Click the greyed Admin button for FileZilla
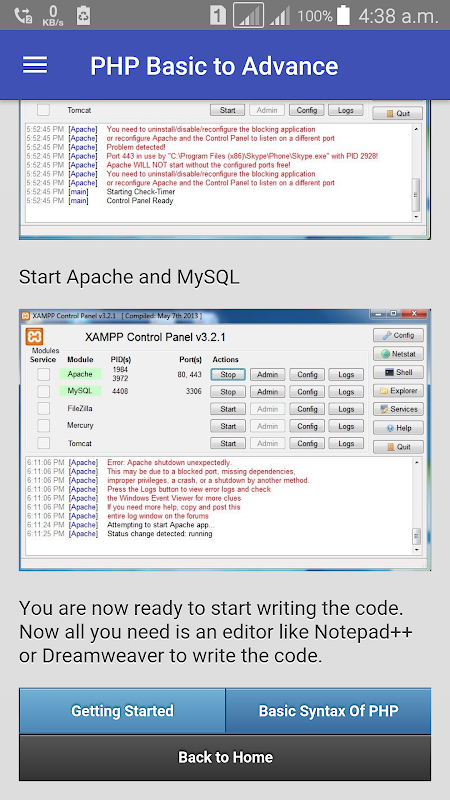450x800 pixels. 267,409
